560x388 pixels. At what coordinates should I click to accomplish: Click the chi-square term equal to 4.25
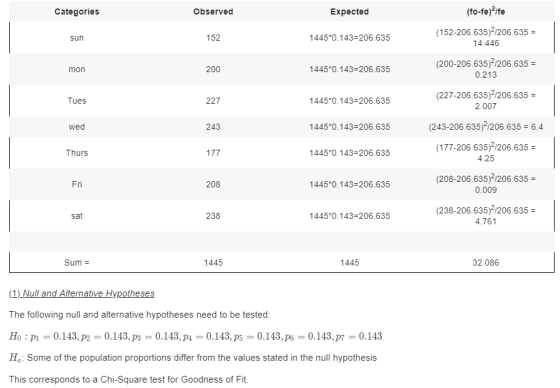point(486,153)
